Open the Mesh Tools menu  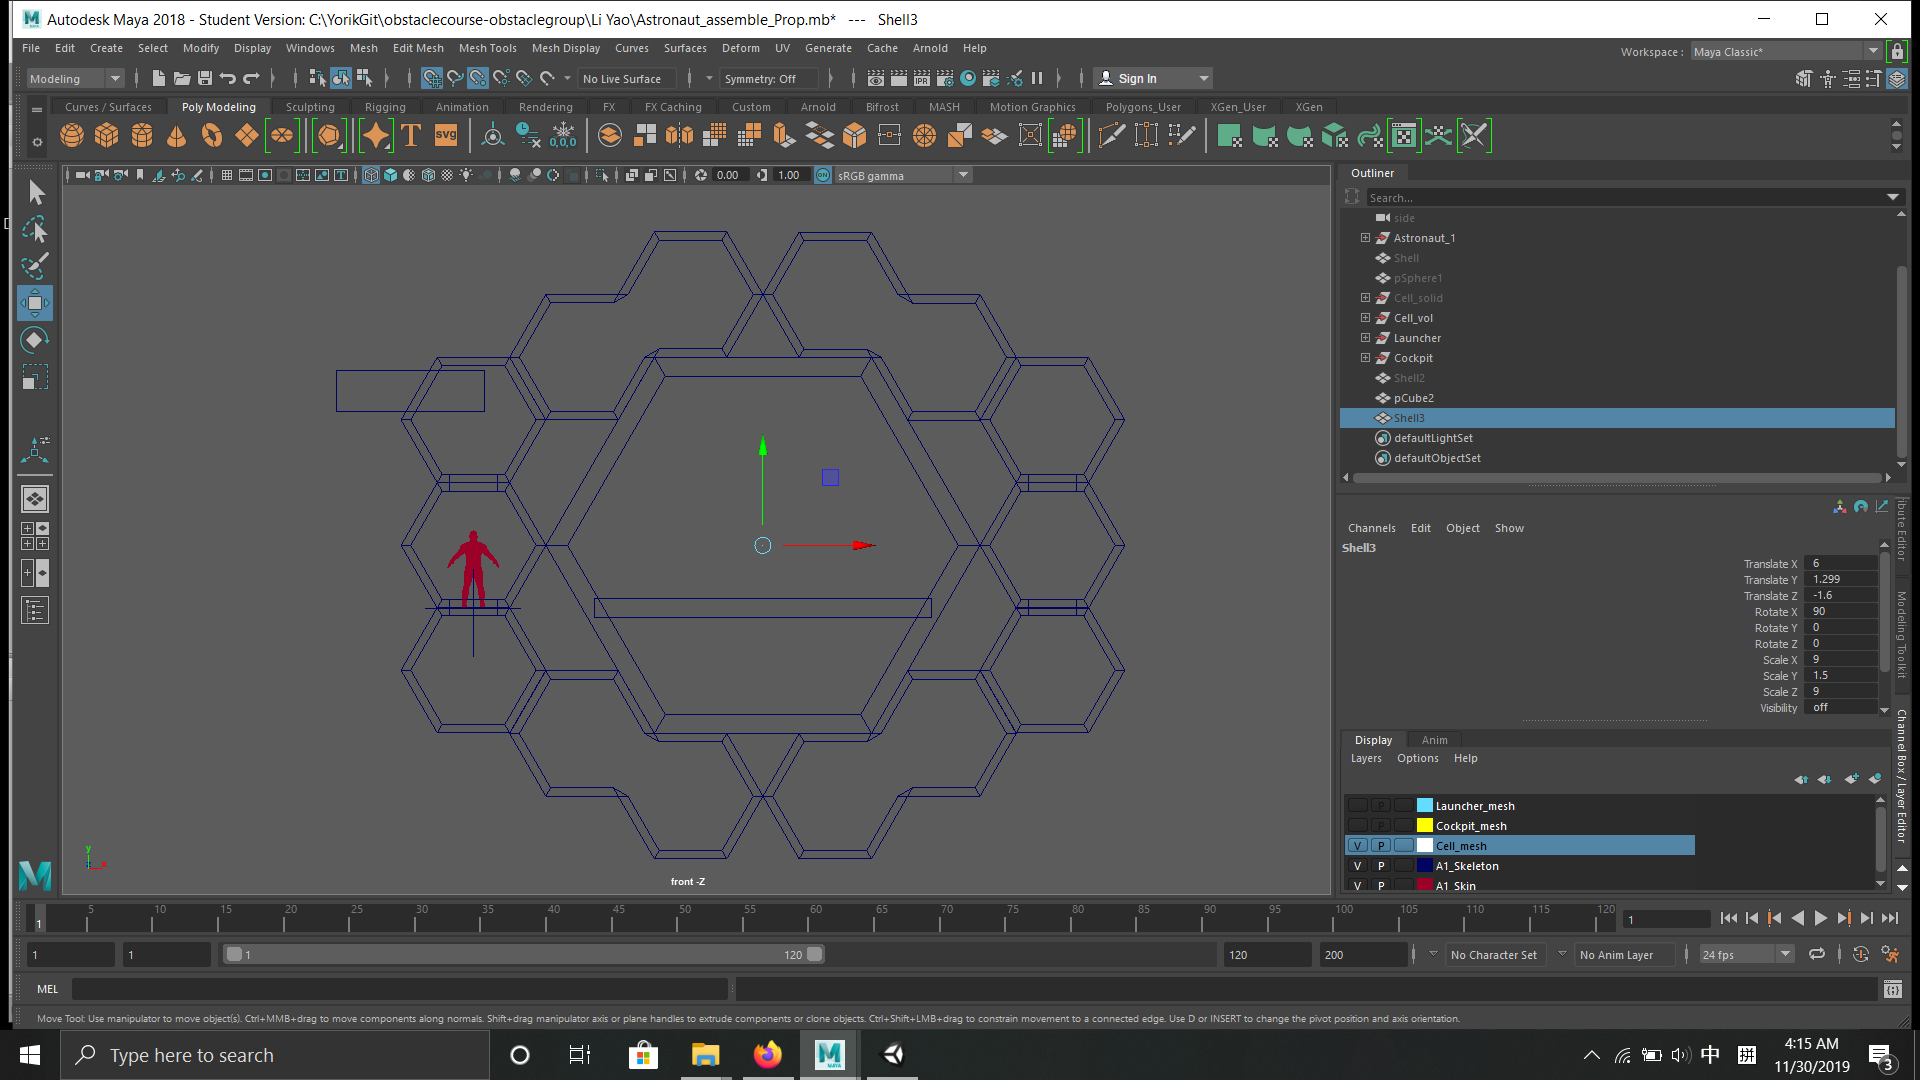point(487,48)
